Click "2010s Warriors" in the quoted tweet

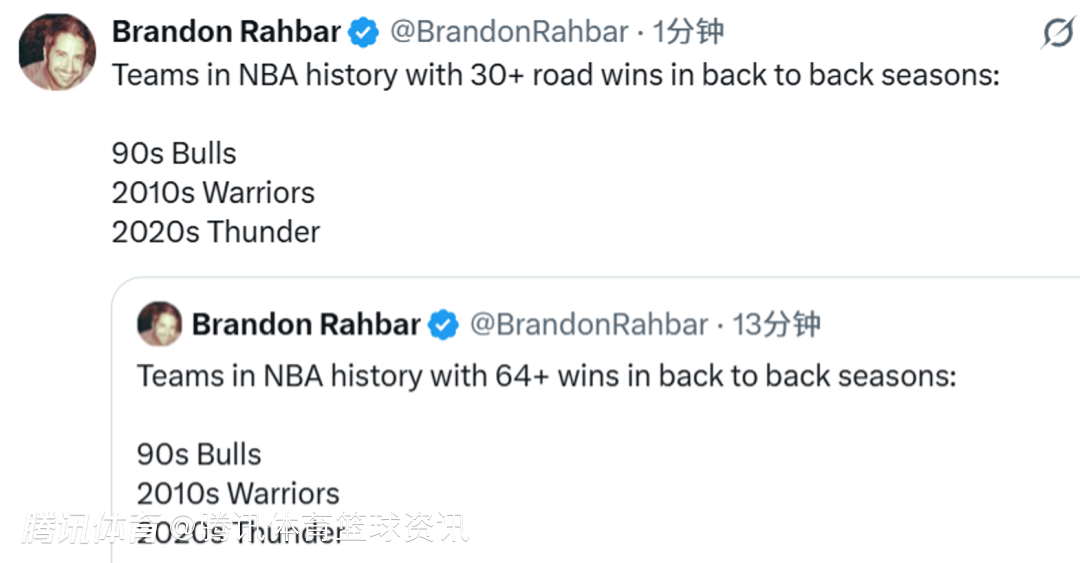238,494
